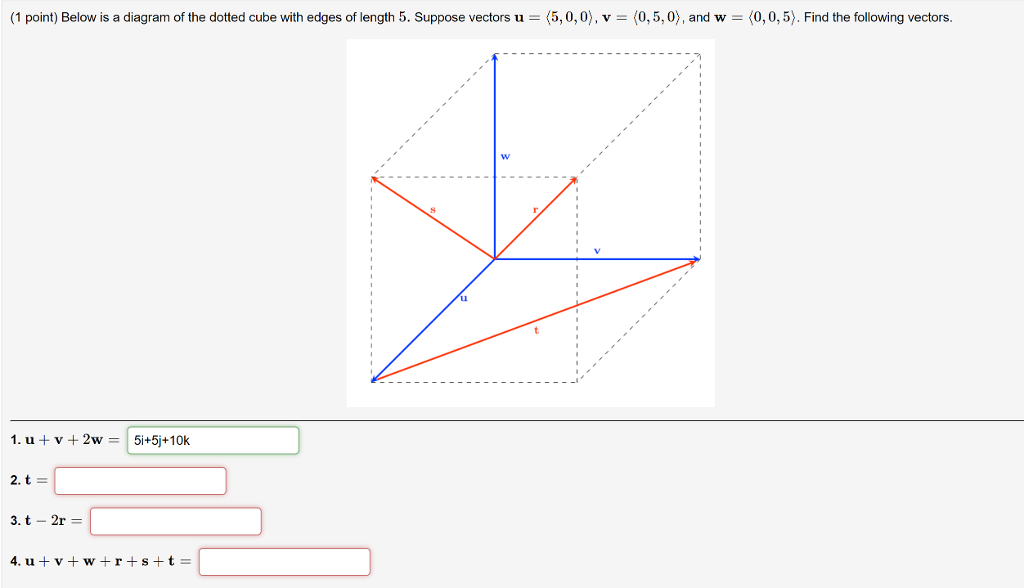Viewport: 1024px width, 588px height.
Task: Click the red 't' vector label in diagram
Action: point(536,330)
